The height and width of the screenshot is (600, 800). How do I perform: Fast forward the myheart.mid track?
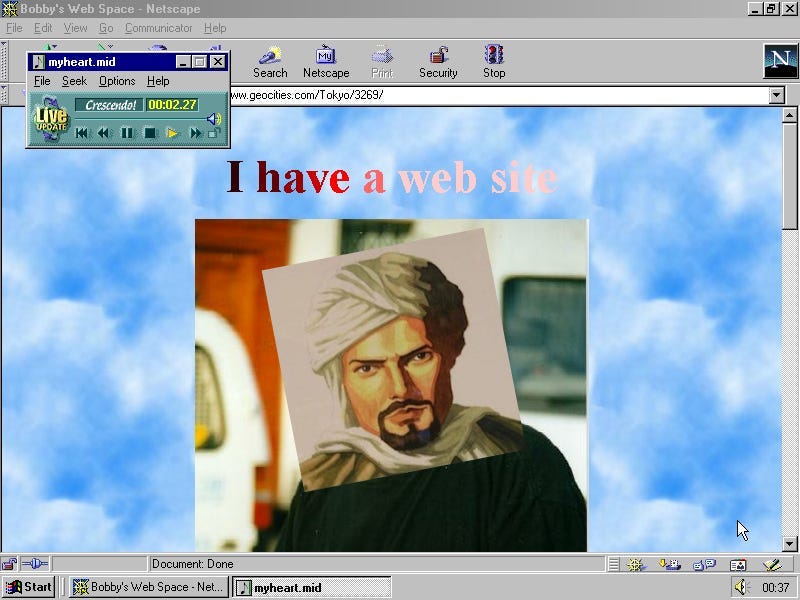pyautogui.click(x=195, y=133)
